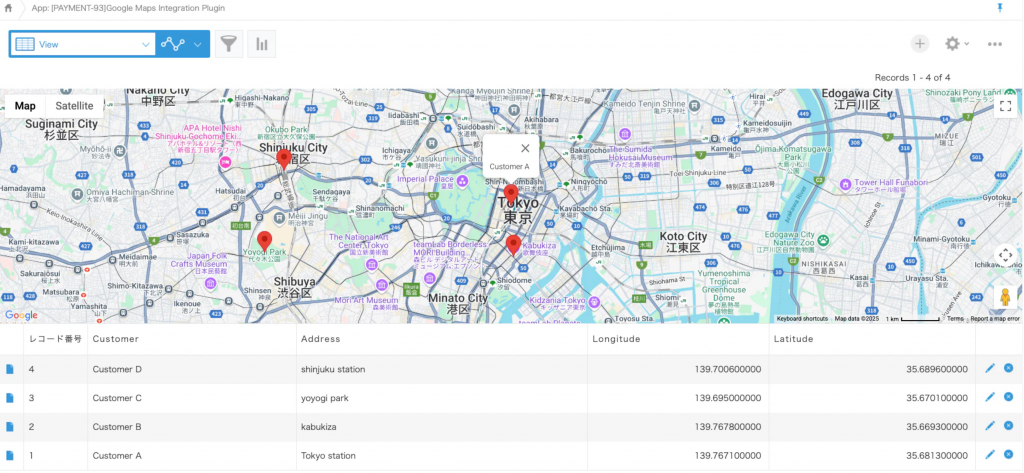
Task: Open record details for Customer D
Action: 10,369
